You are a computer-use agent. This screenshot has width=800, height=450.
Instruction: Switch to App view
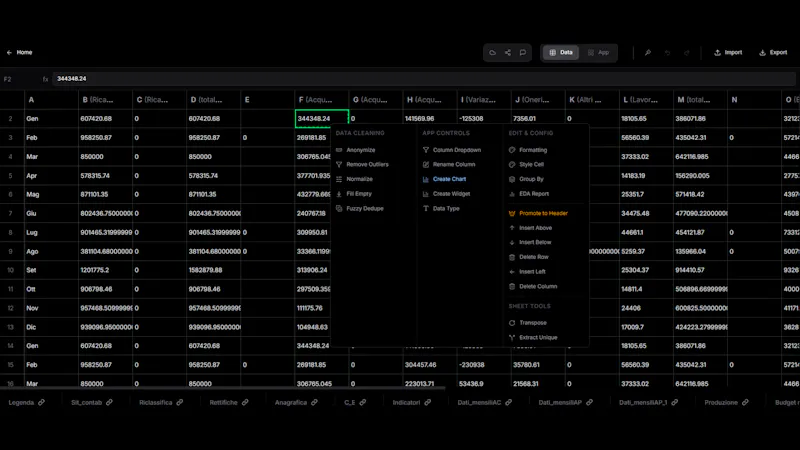pyautogui.click(x=598, y=53)
